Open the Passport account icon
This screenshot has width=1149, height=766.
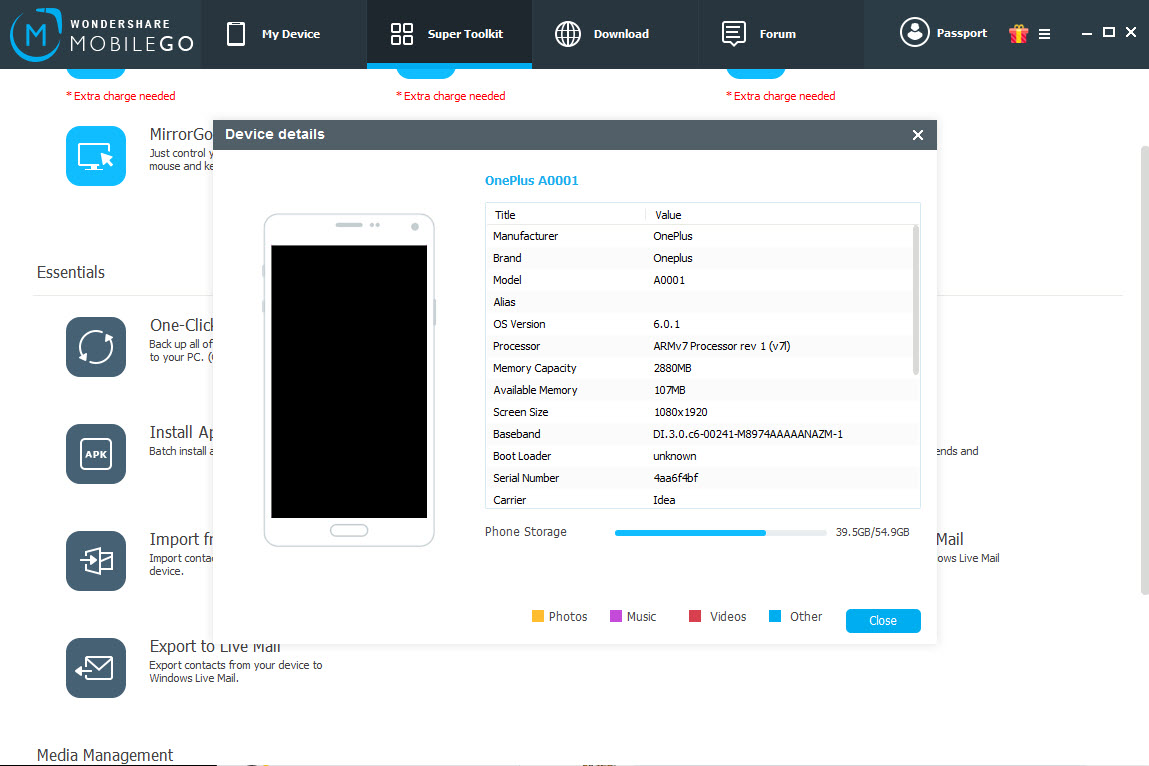click(915, 32)
